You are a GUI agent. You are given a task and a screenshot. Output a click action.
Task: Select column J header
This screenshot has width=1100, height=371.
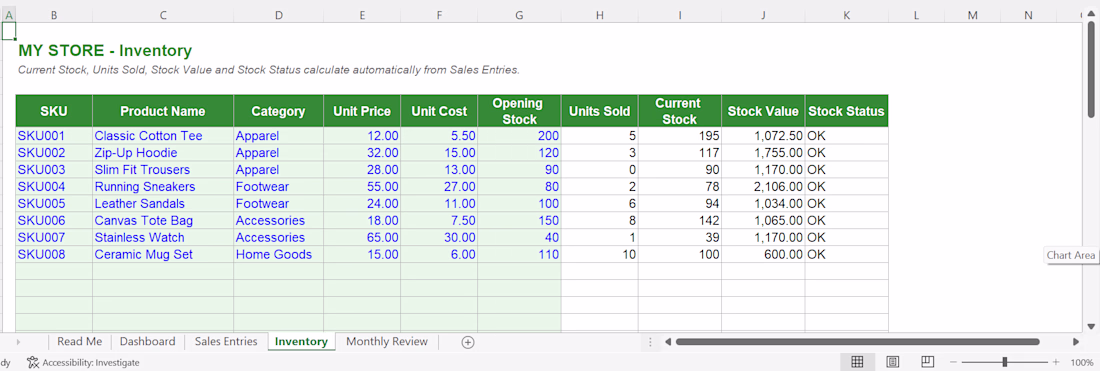coord(763,15)
